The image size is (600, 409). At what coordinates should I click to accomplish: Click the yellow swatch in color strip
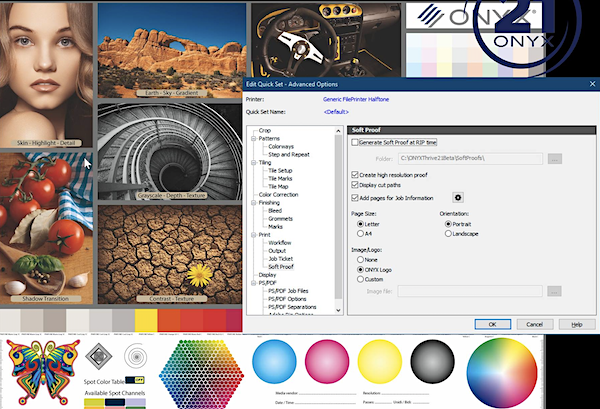click(146, 320)
